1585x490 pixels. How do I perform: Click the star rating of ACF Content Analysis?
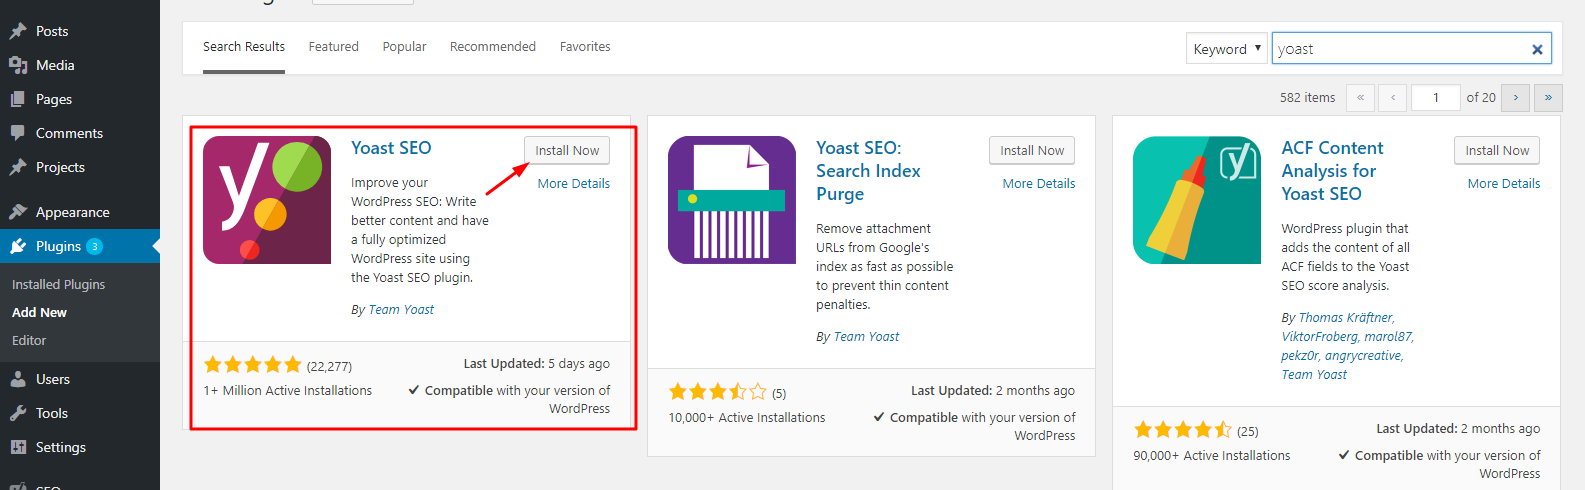1182,430
